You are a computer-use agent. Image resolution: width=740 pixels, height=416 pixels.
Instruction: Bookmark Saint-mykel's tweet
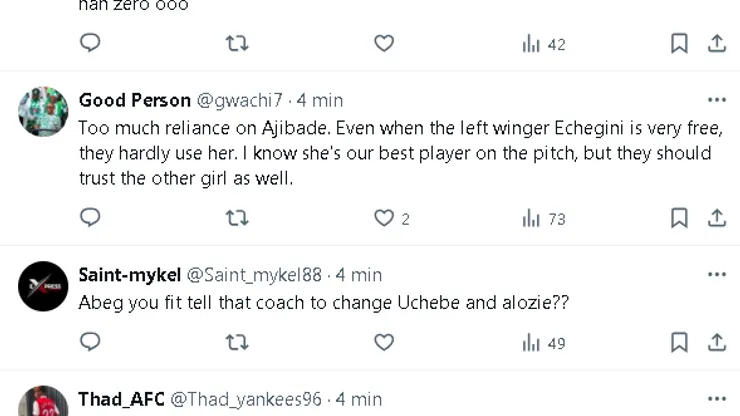click(x=679, y=342)
